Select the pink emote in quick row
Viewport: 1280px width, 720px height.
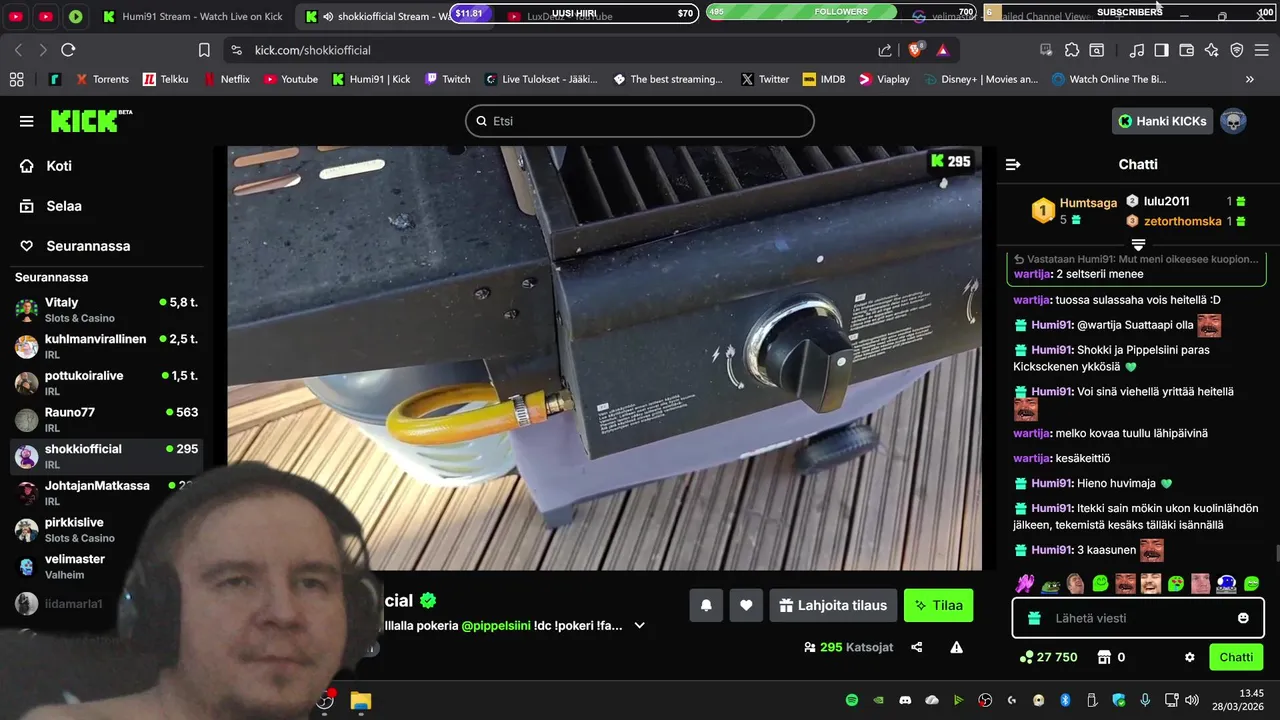(x=1024, y=583)
